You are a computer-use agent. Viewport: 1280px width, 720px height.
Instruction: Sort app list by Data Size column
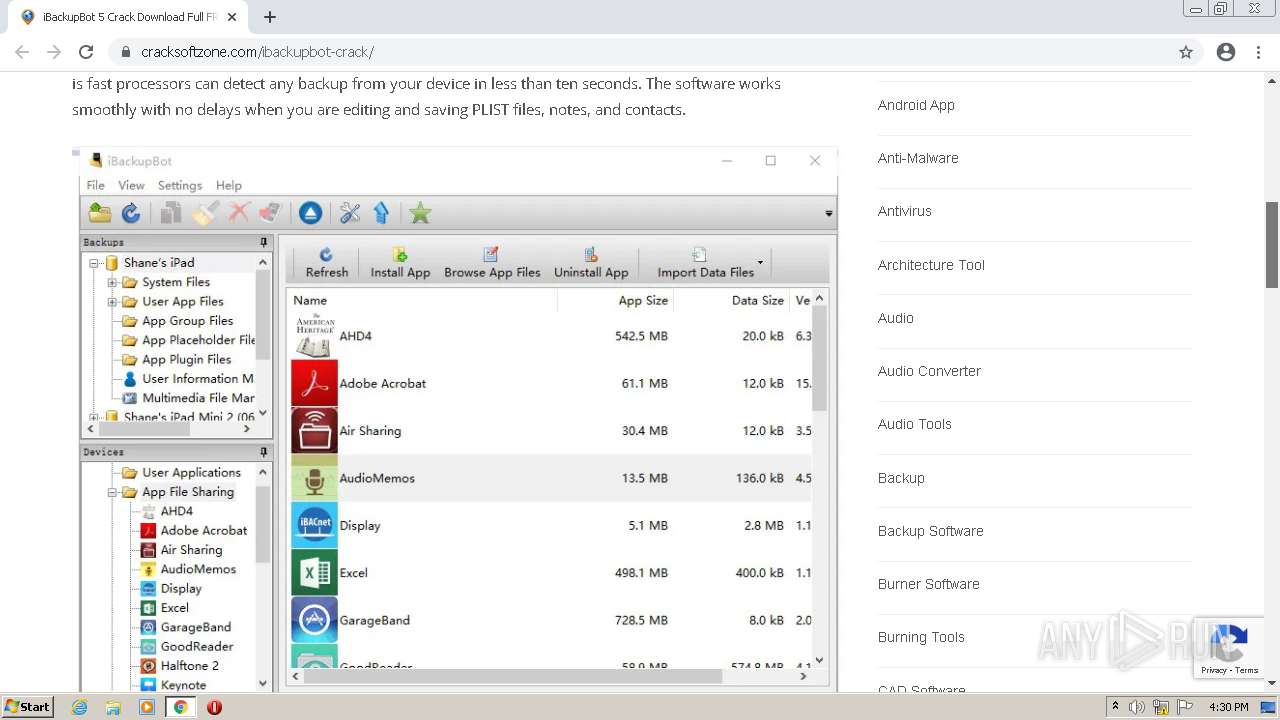[758, 300]
